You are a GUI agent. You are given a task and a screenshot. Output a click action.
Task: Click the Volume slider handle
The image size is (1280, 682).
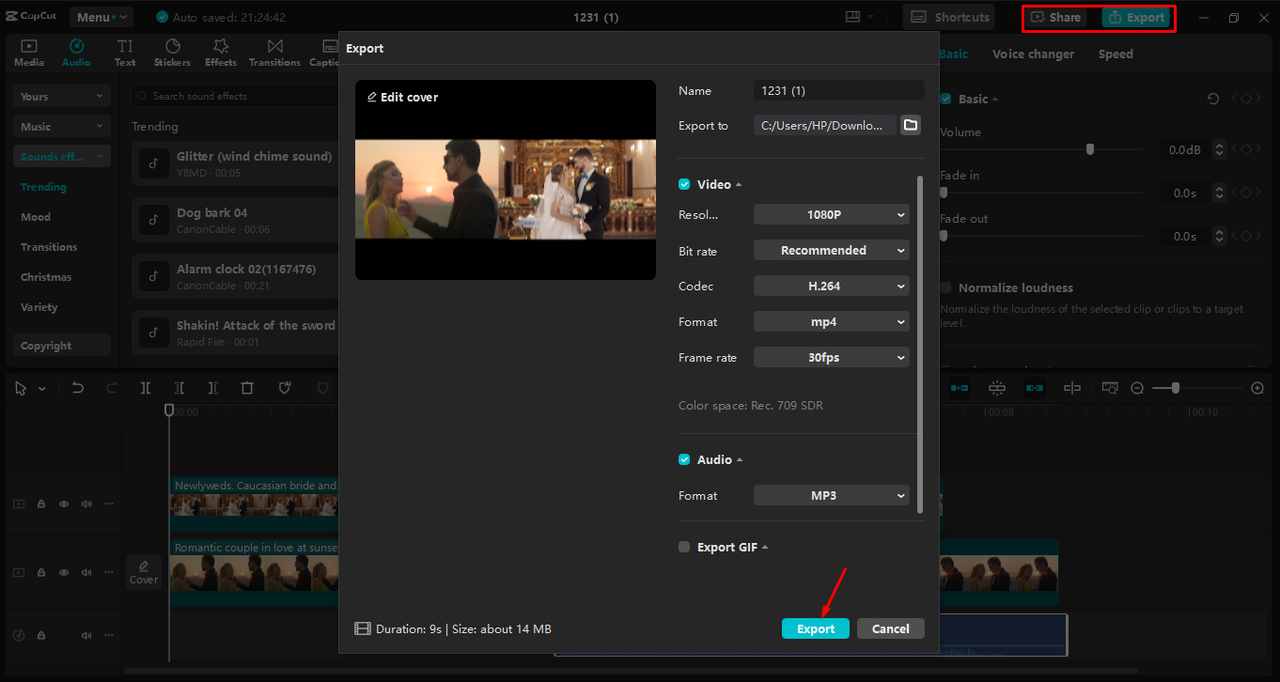pos(1090,149)
